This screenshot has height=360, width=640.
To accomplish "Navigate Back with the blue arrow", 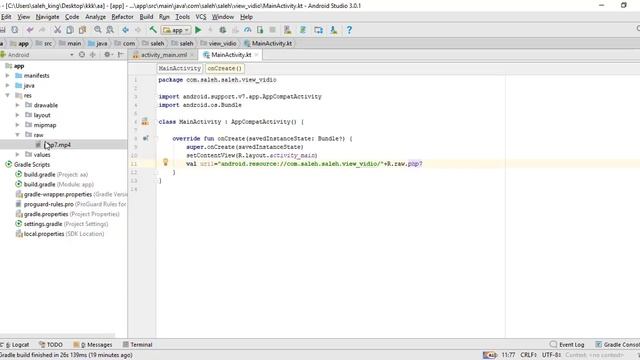I will click(125, 30).
